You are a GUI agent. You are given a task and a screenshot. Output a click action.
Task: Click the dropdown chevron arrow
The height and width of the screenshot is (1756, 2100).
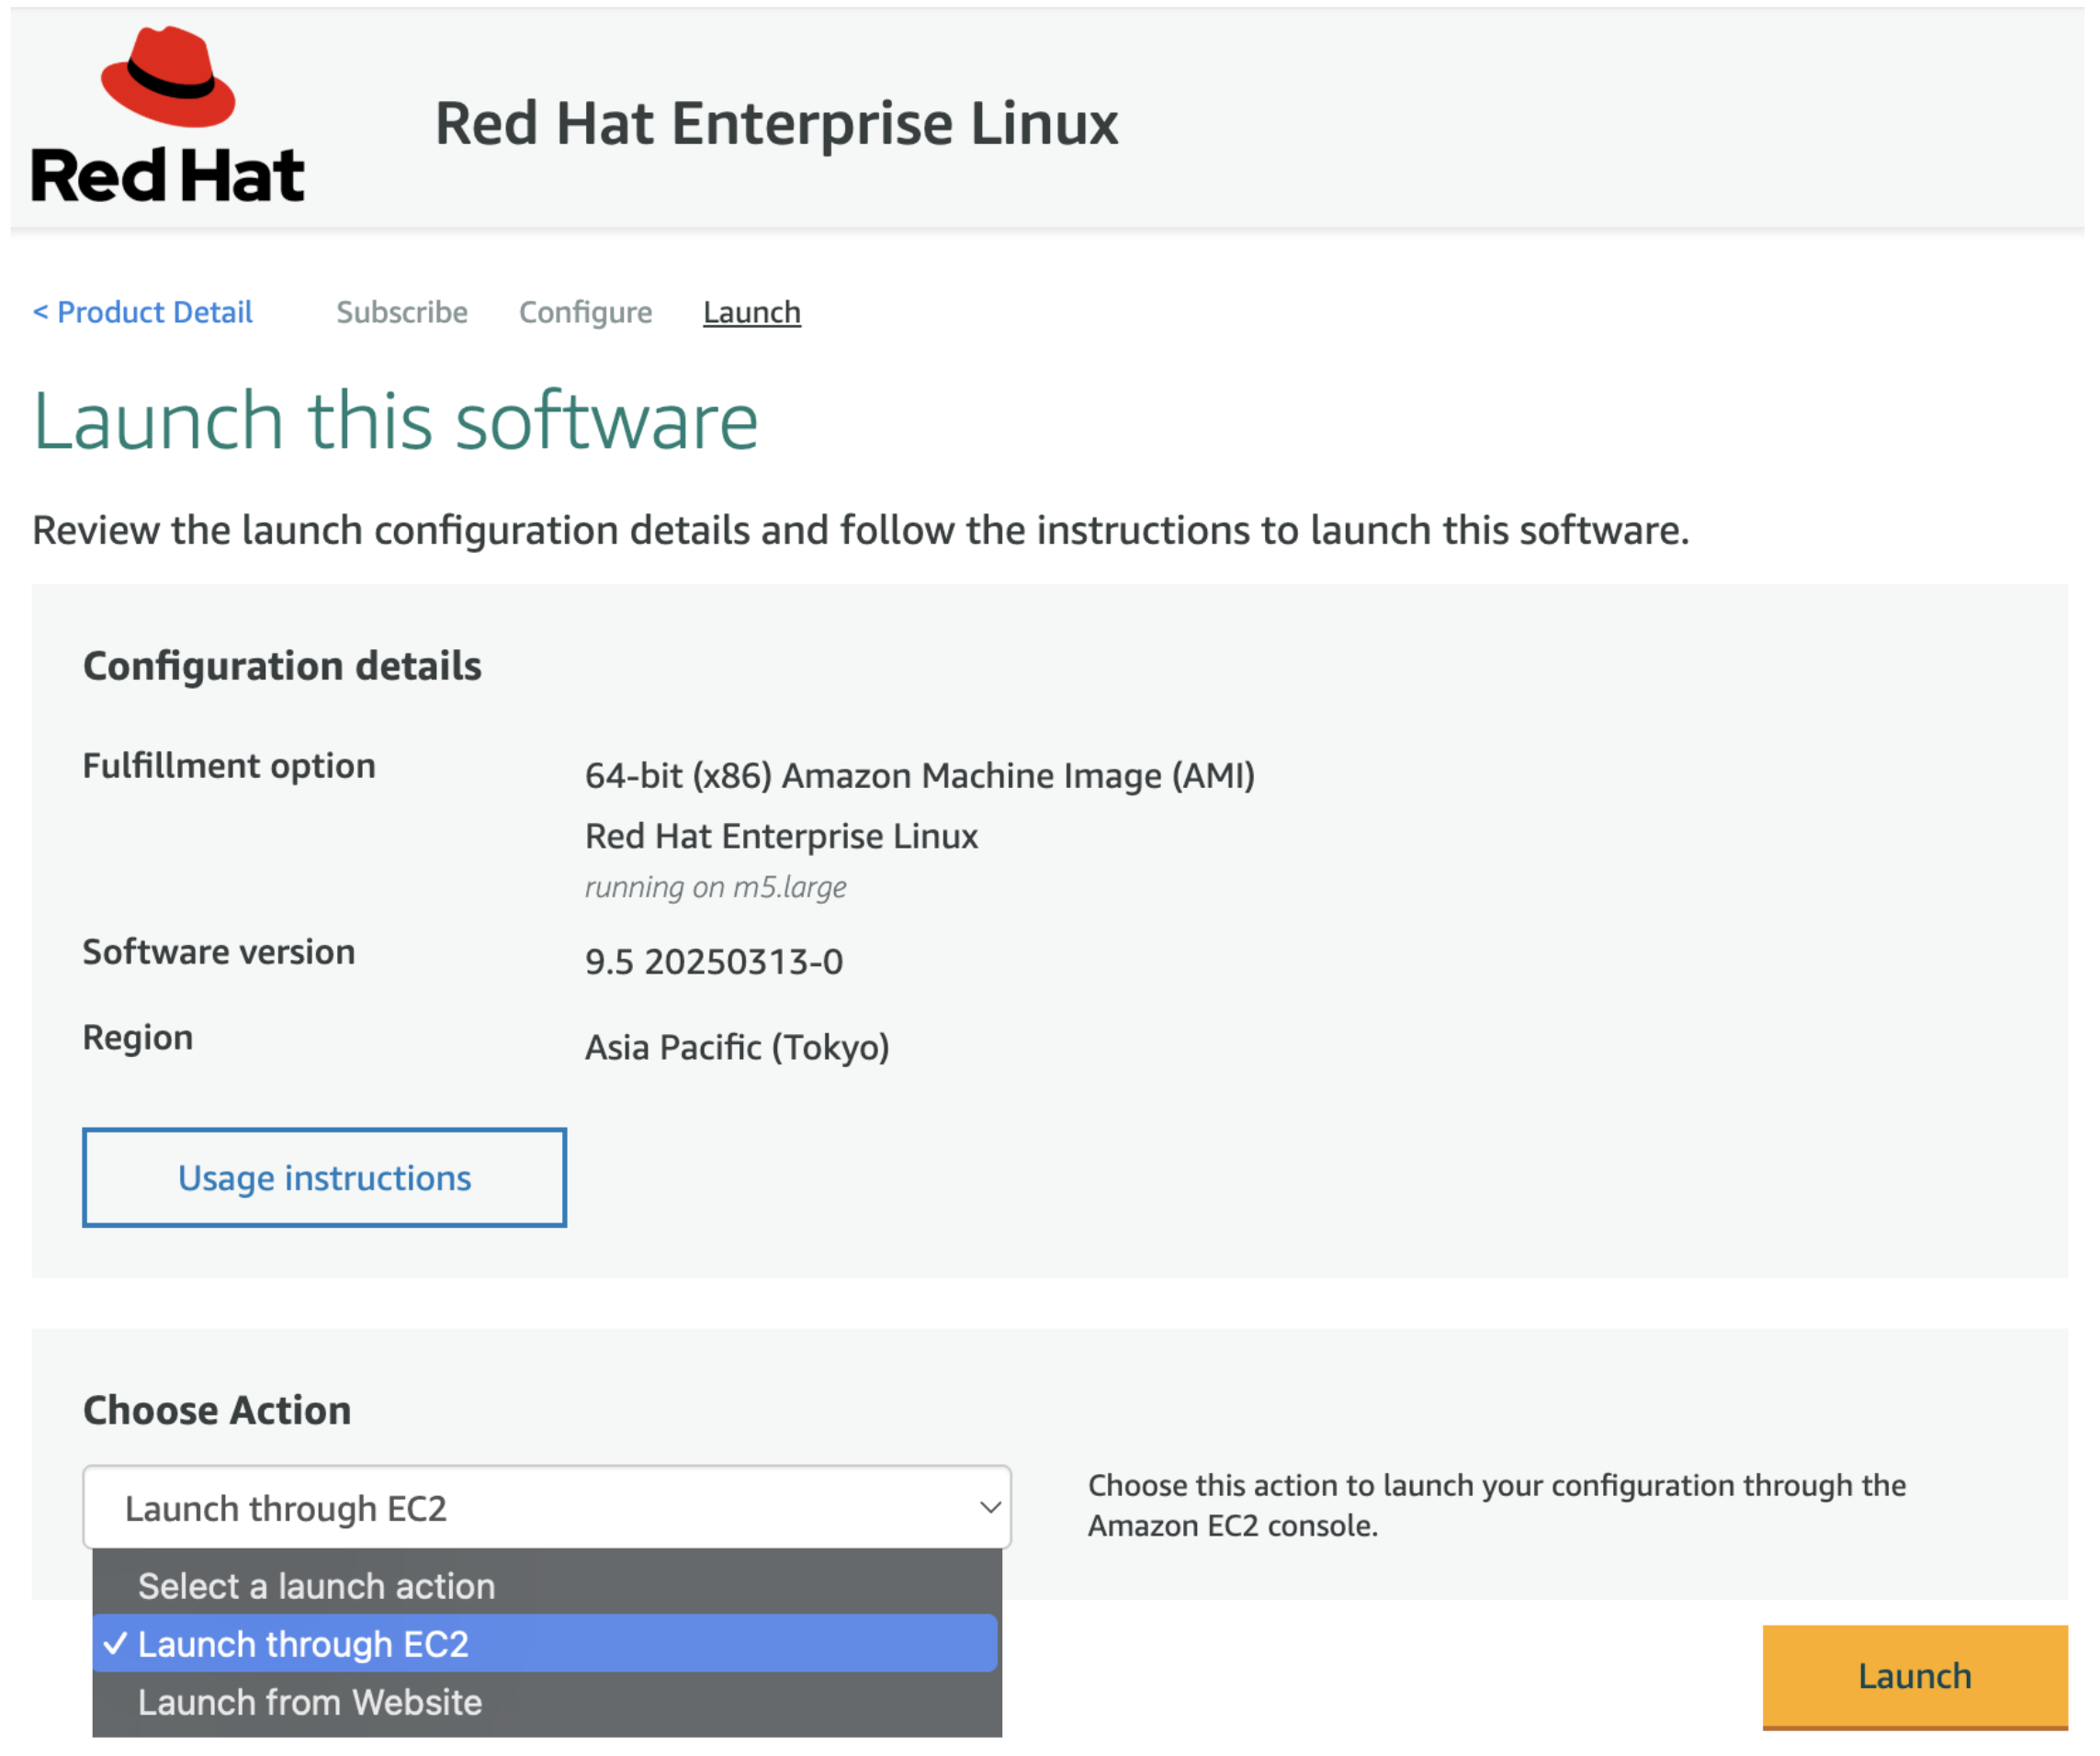[x=990, y=1508]
